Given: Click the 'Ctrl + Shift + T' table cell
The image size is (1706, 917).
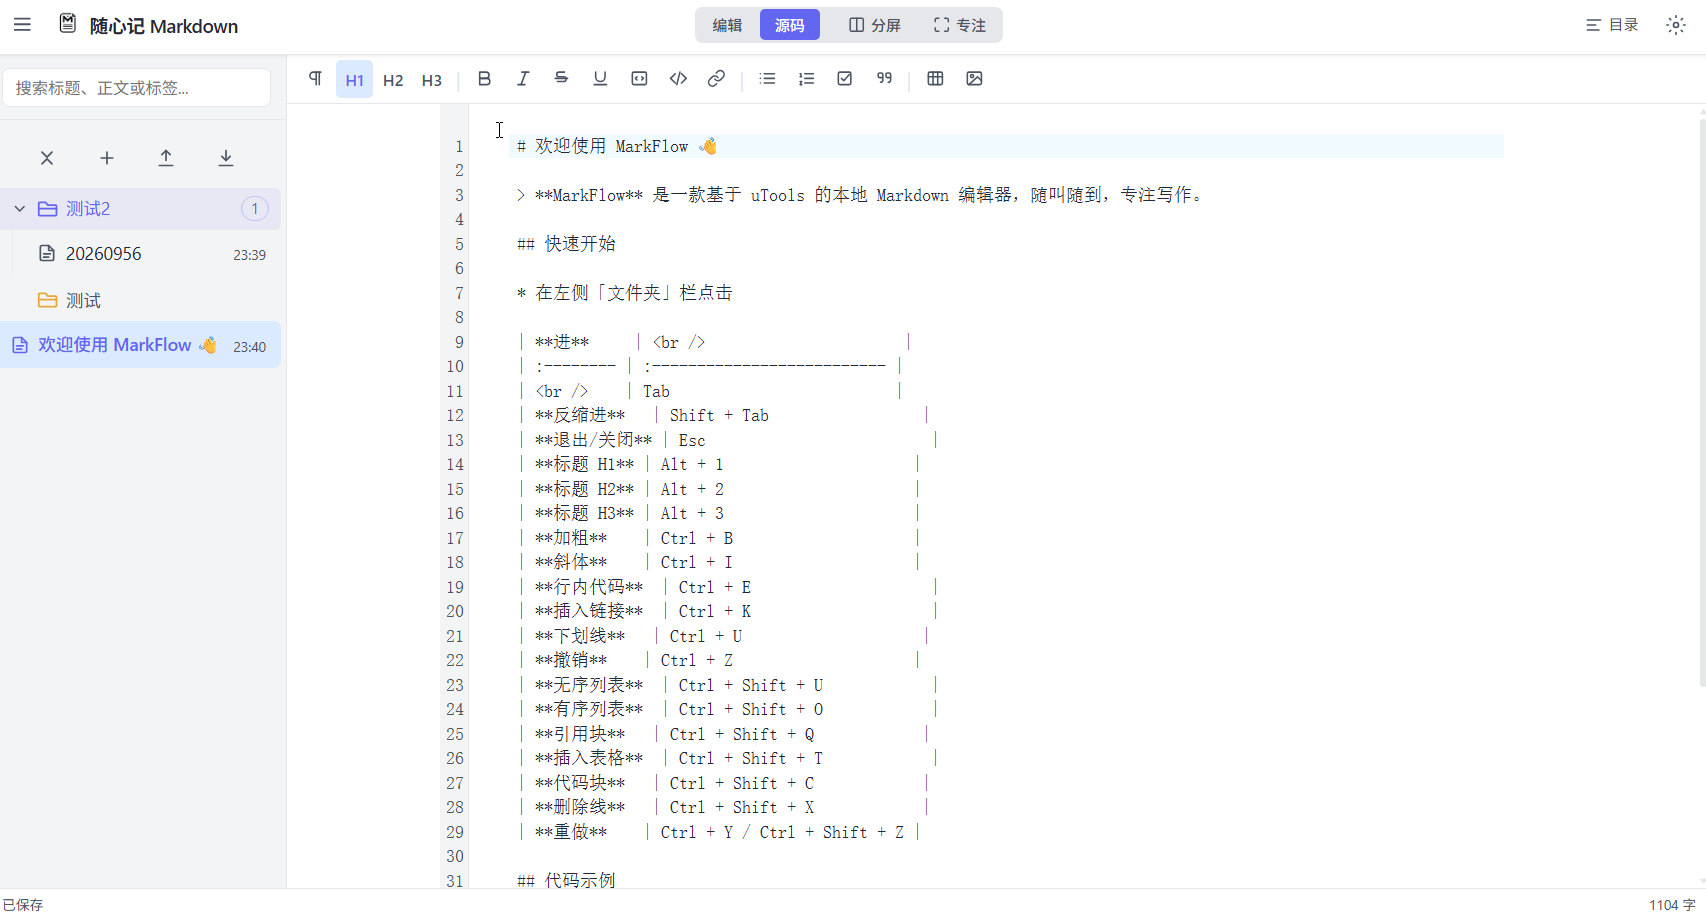Looking at the screenshot, I should (750, 759).
